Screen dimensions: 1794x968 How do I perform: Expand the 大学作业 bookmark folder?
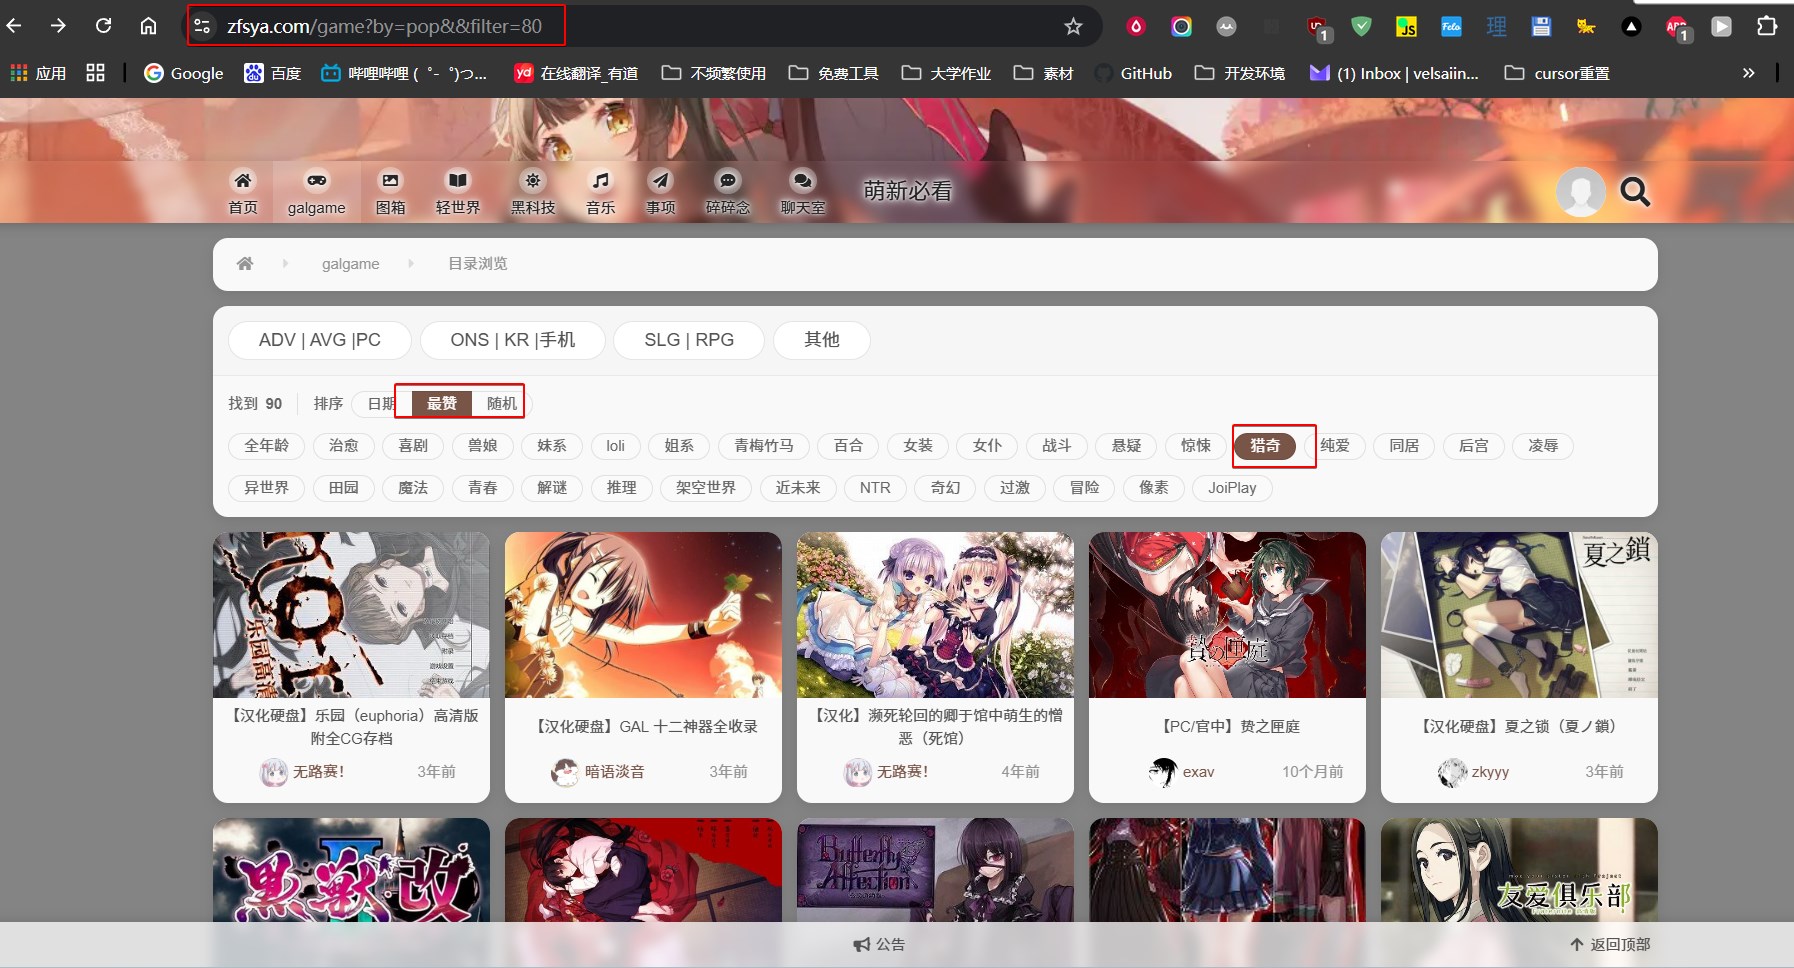(946, 73)
